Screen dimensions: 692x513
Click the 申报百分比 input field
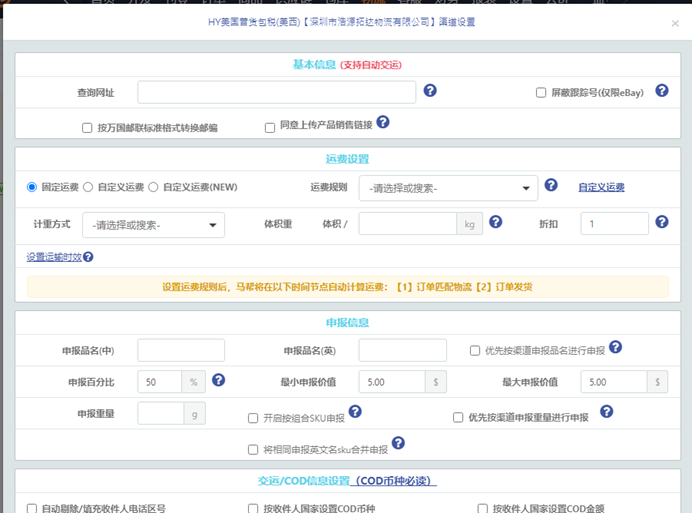pos(160,382)
